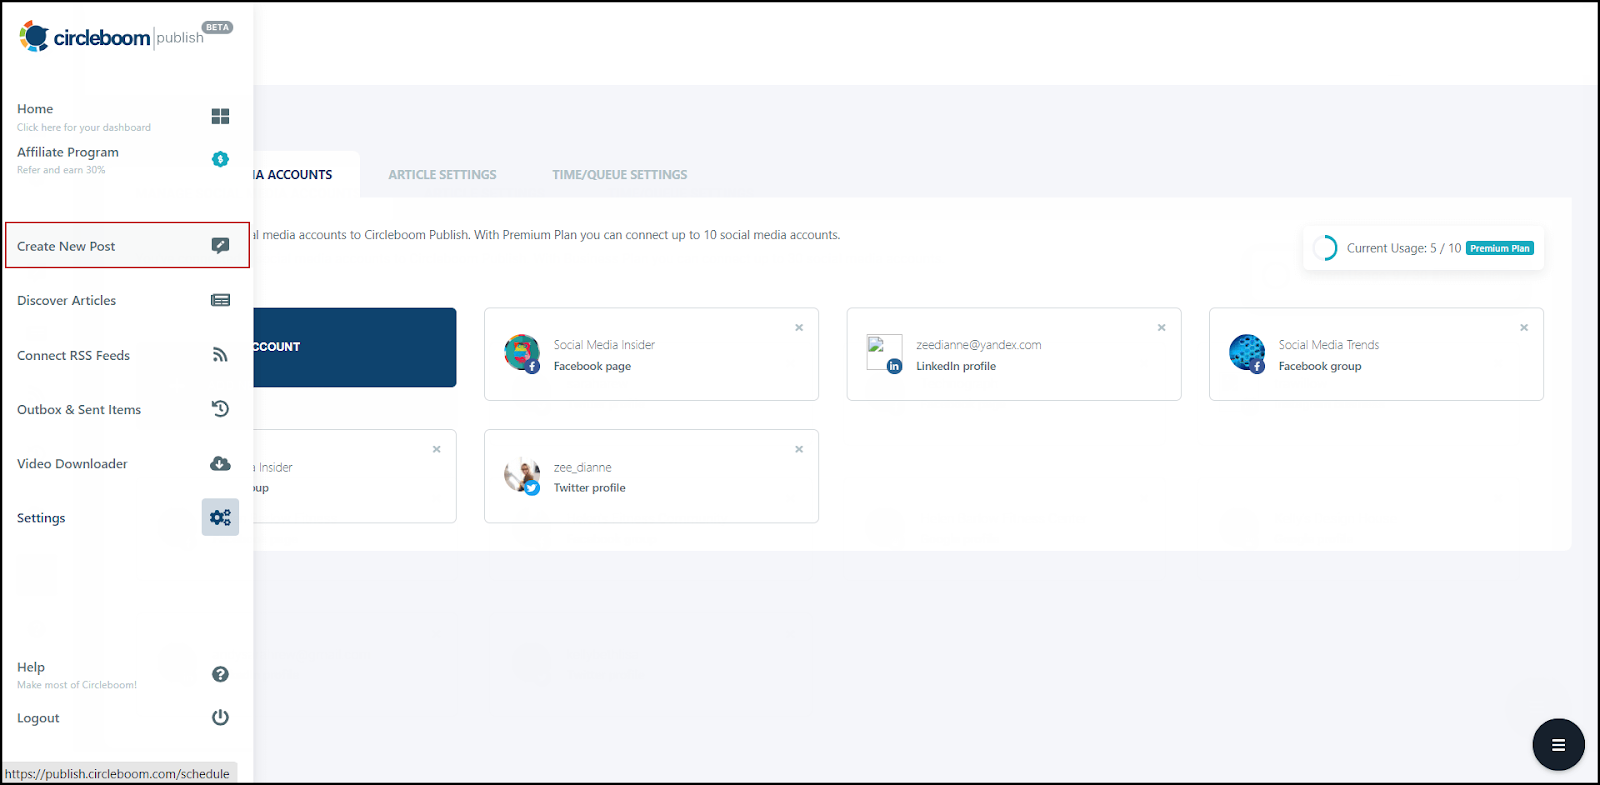This screenshot has width=1600, height=785.
Task: Click 'Current Usage: 5 / 10' text
Action: click(x=1403, y=248)
